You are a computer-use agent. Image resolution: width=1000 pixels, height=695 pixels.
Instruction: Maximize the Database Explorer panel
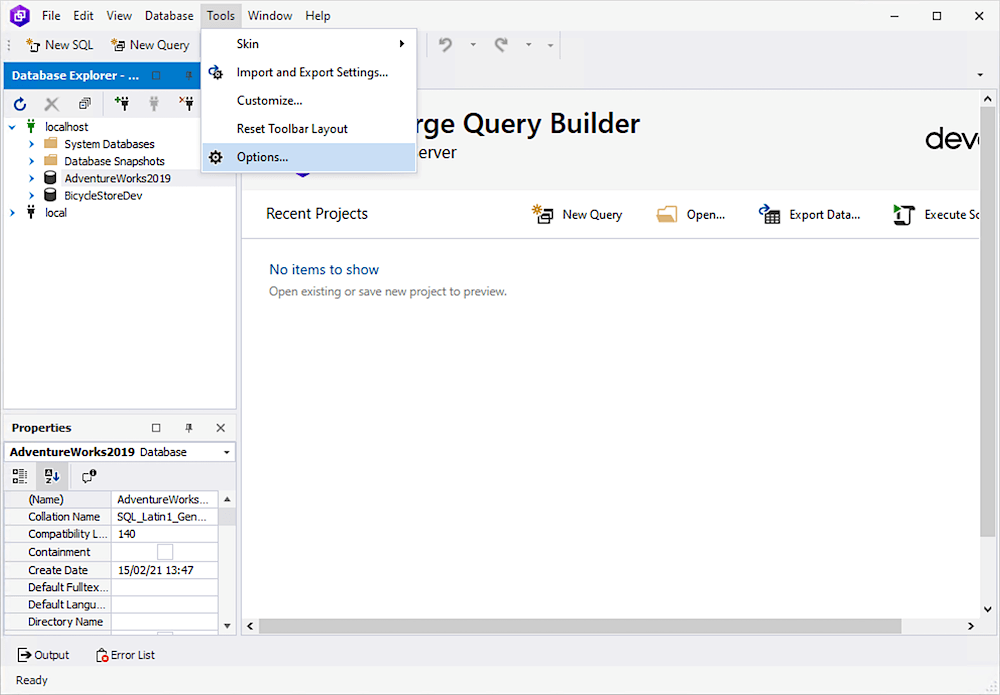coord(156,75)
